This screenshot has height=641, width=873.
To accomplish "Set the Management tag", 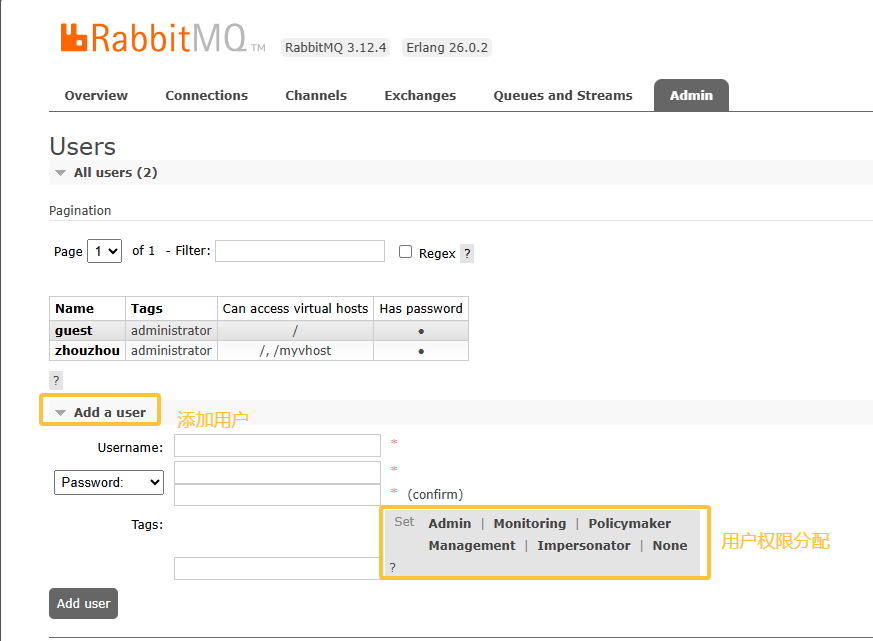I will click(x=472, y=546).
